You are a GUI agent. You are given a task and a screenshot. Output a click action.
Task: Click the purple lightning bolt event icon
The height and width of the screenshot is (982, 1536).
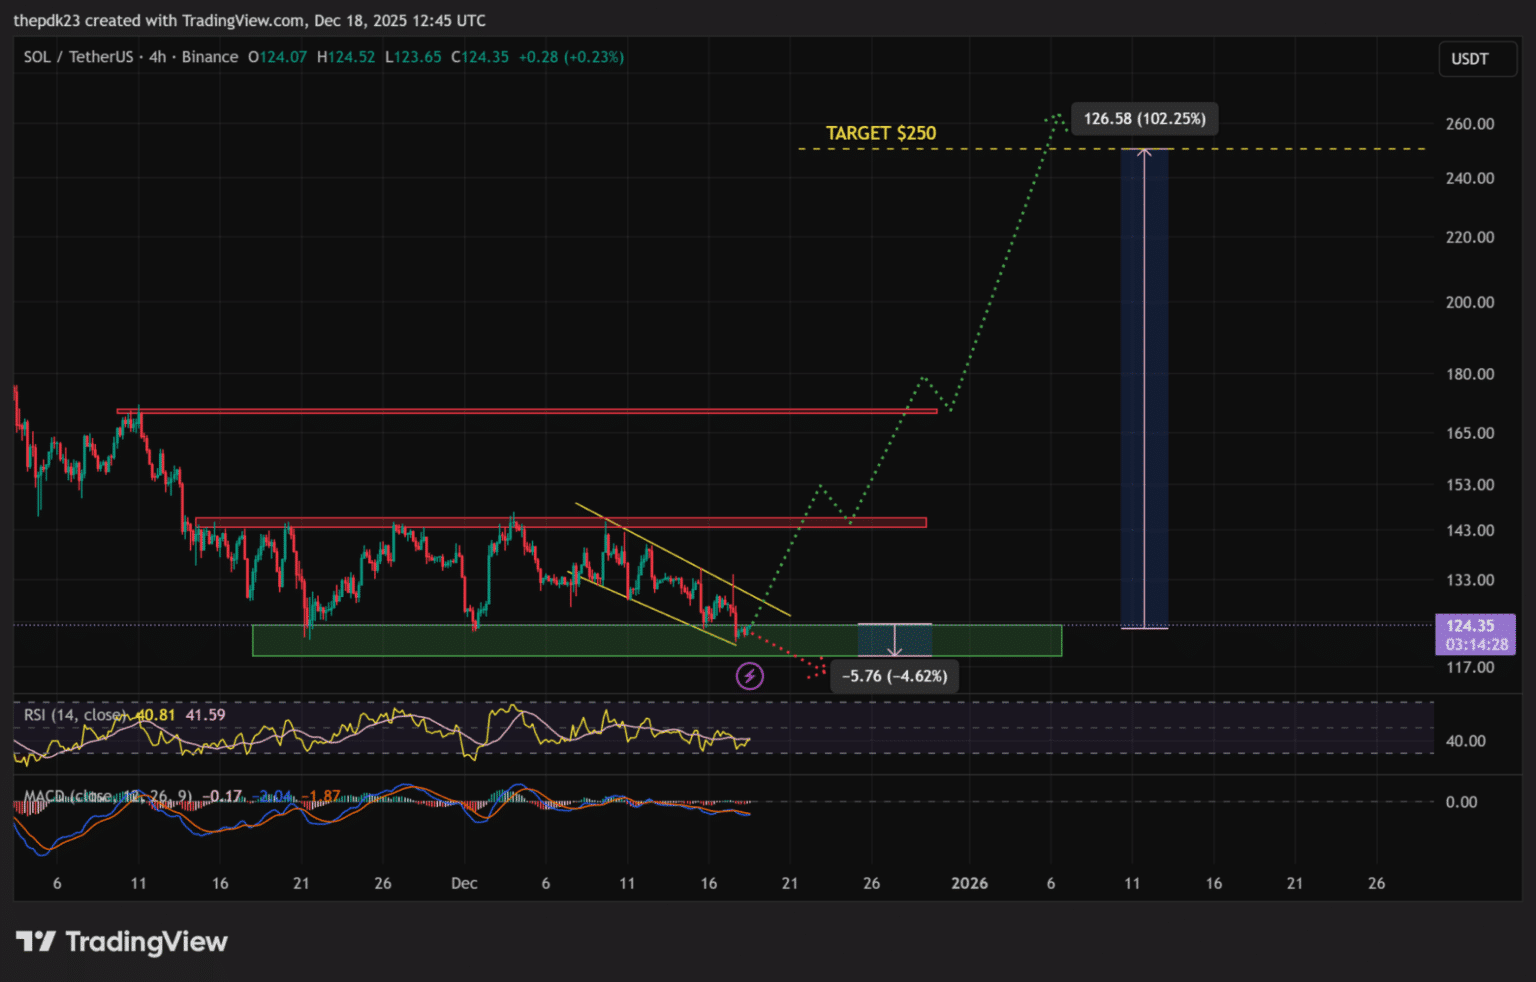click(x=749, y=677)
